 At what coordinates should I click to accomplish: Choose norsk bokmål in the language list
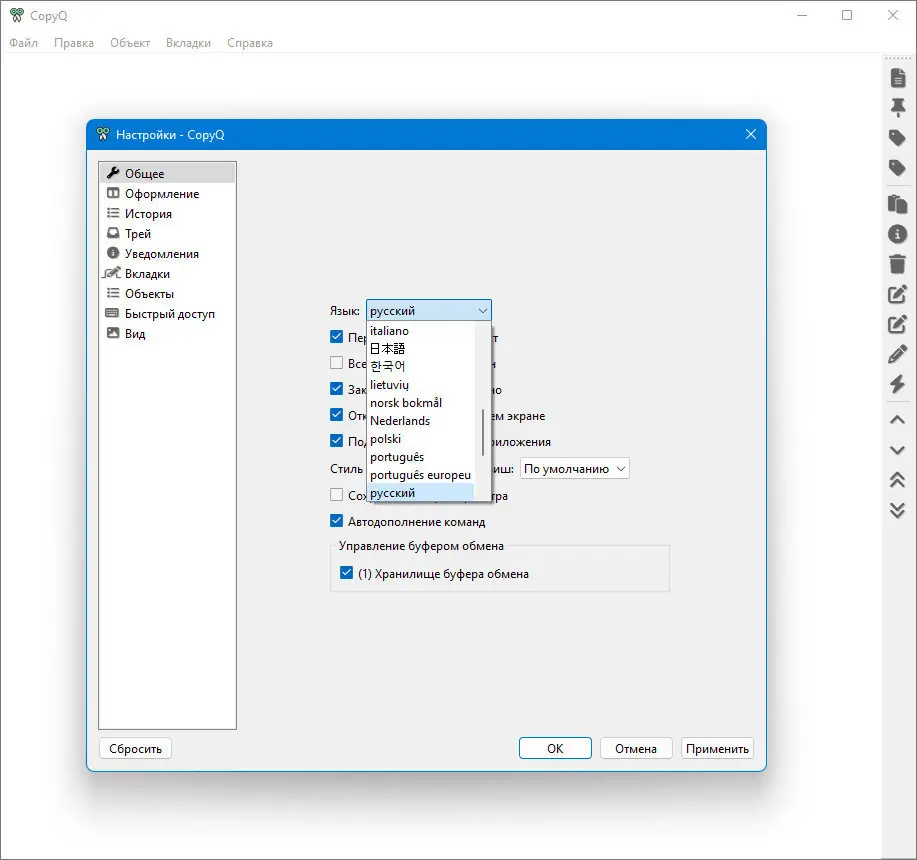420,403
